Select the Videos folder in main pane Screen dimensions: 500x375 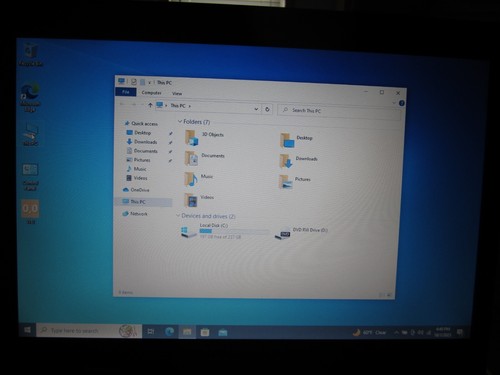[199, 200]
